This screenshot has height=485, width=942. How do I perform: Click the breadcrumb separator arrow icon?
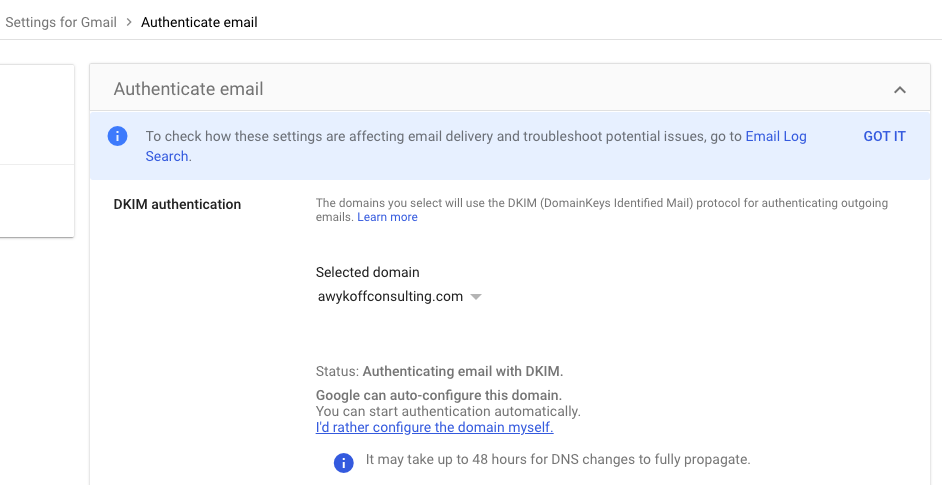[129, 22]
